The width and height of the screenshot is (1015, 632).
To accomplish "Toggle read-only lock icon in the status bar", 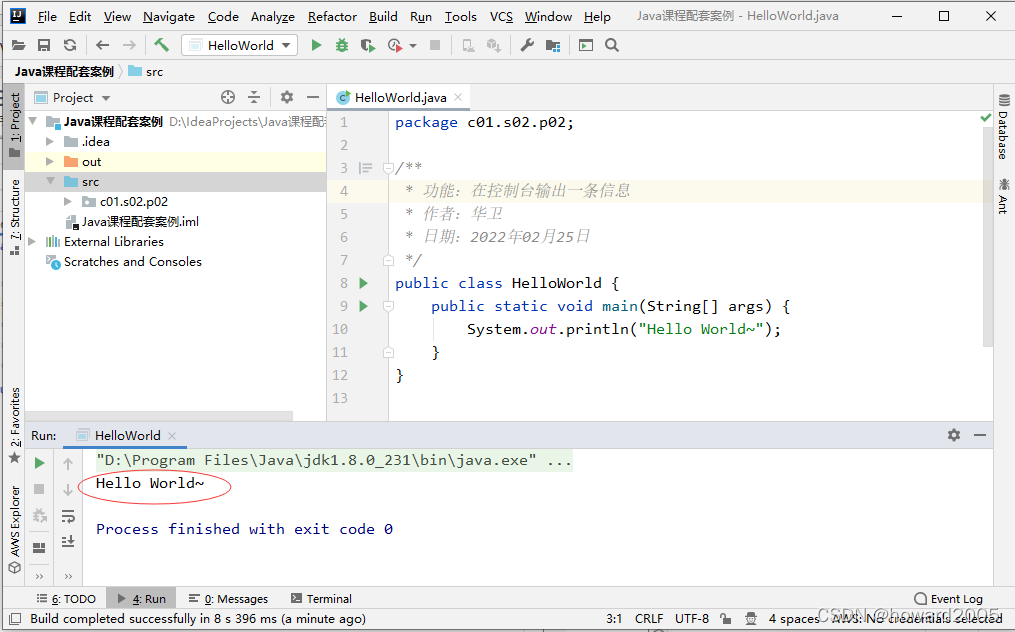I will [726, 618].
